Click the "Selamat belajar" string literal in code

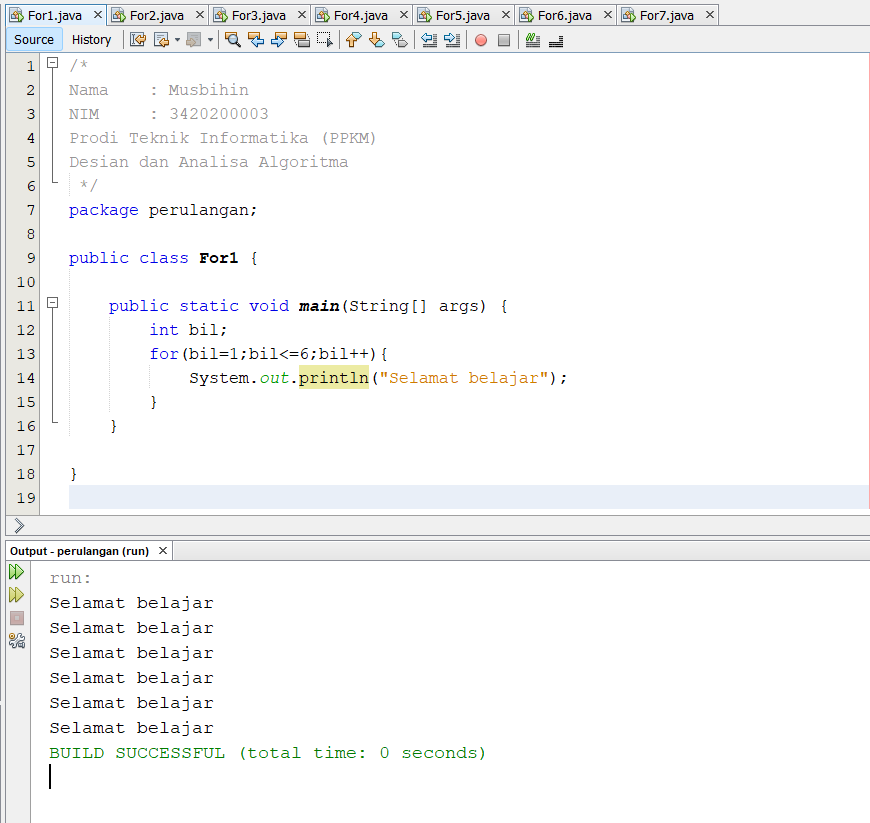click(464, 378)
